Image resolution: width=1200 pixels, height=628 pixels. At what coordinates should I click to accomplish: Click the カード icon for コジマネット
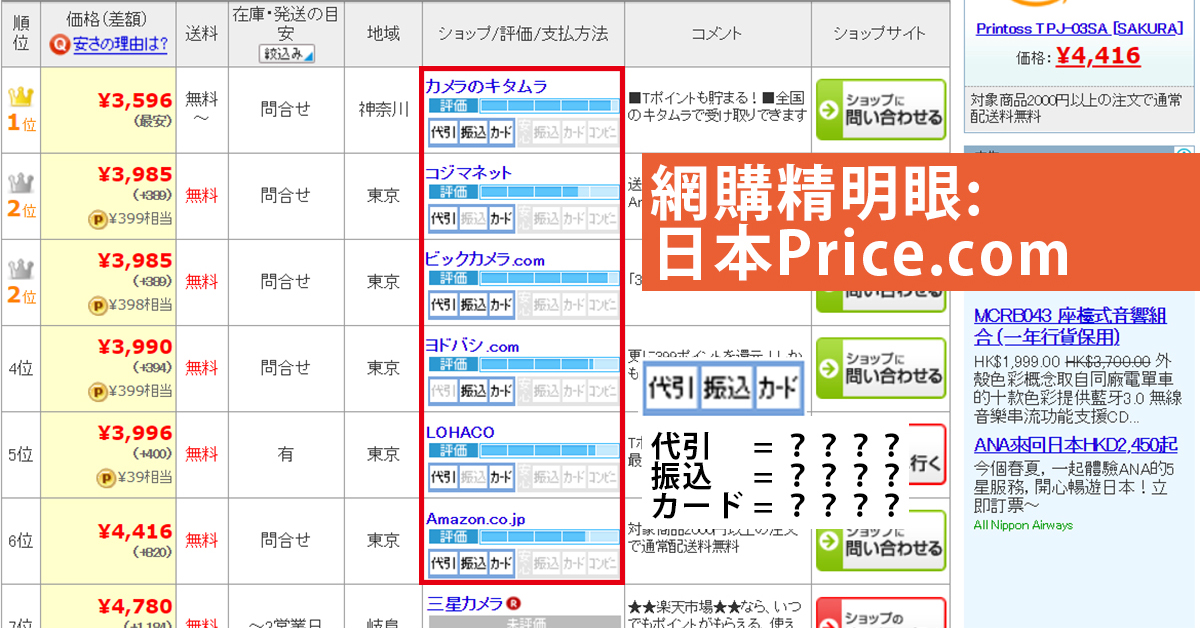(x=501, y=217)
